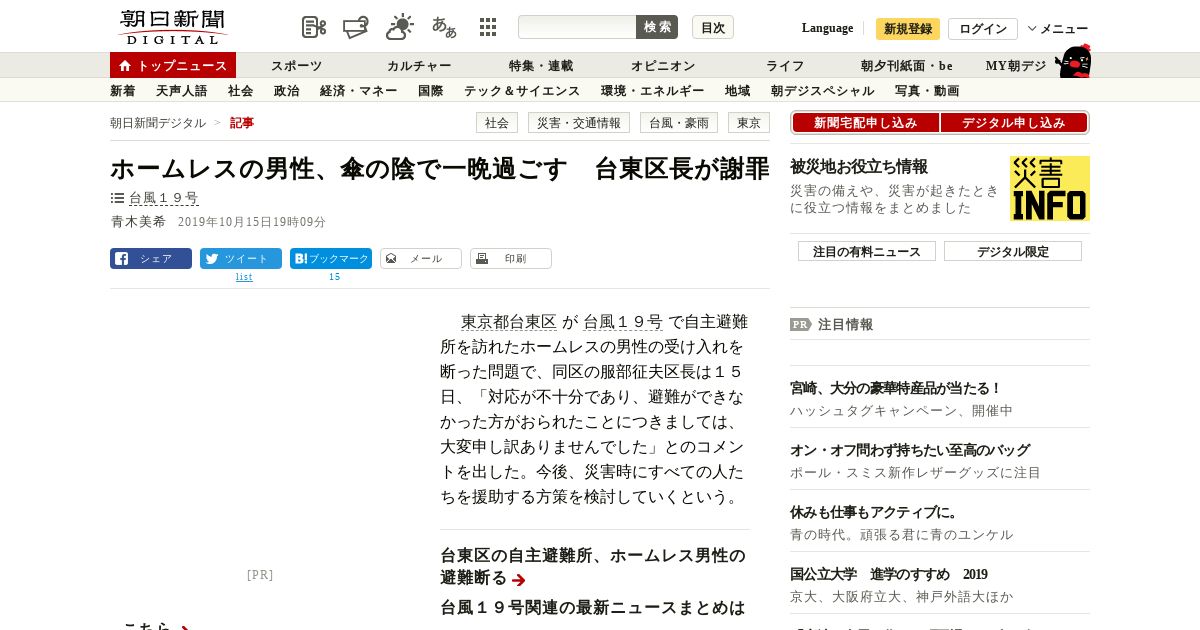Click the 検索 search button
1200x630 pixels.
657,27
